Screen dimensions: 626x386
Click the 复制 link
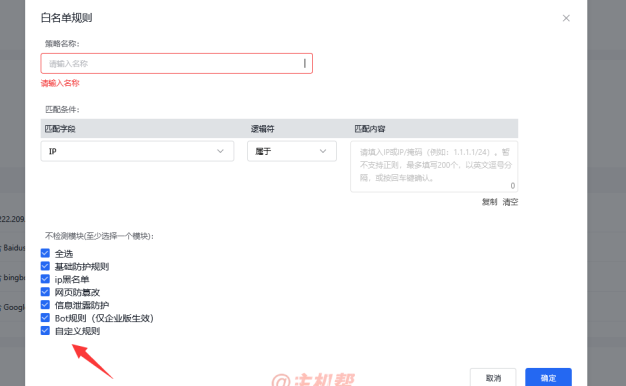489,202
